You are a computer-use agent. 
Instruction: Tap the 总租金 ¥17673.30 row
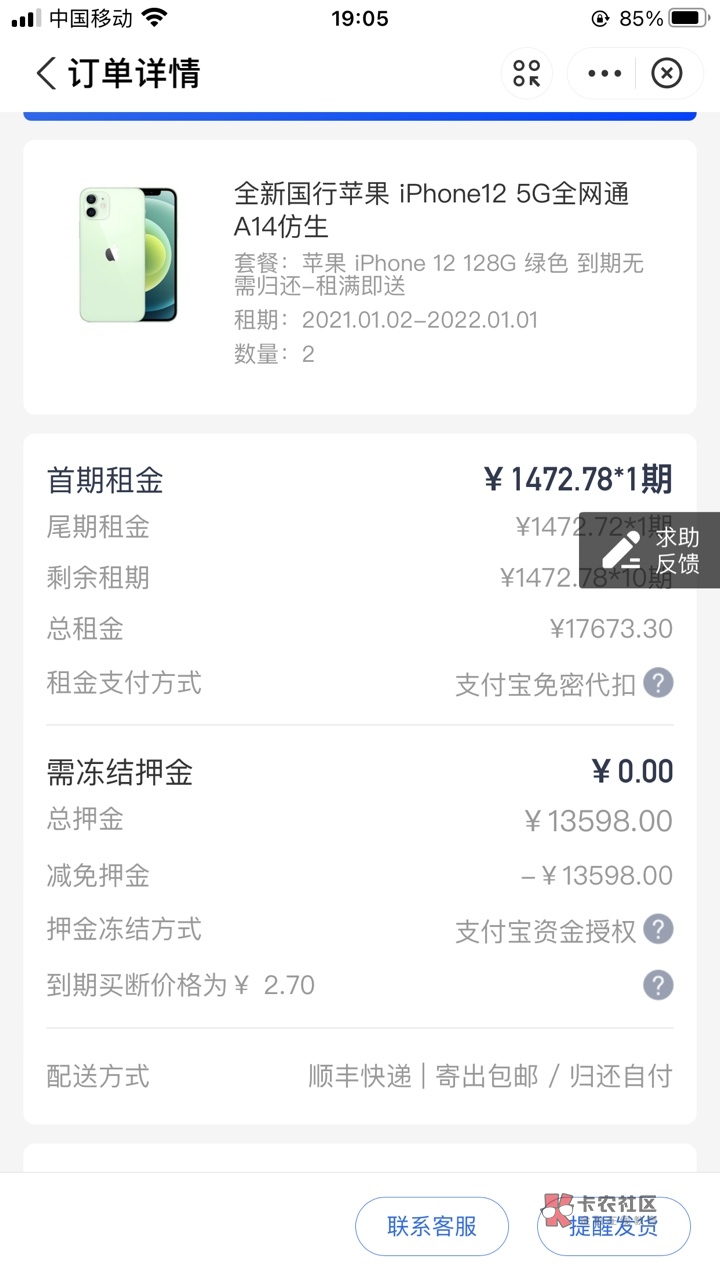pos(360,629)
